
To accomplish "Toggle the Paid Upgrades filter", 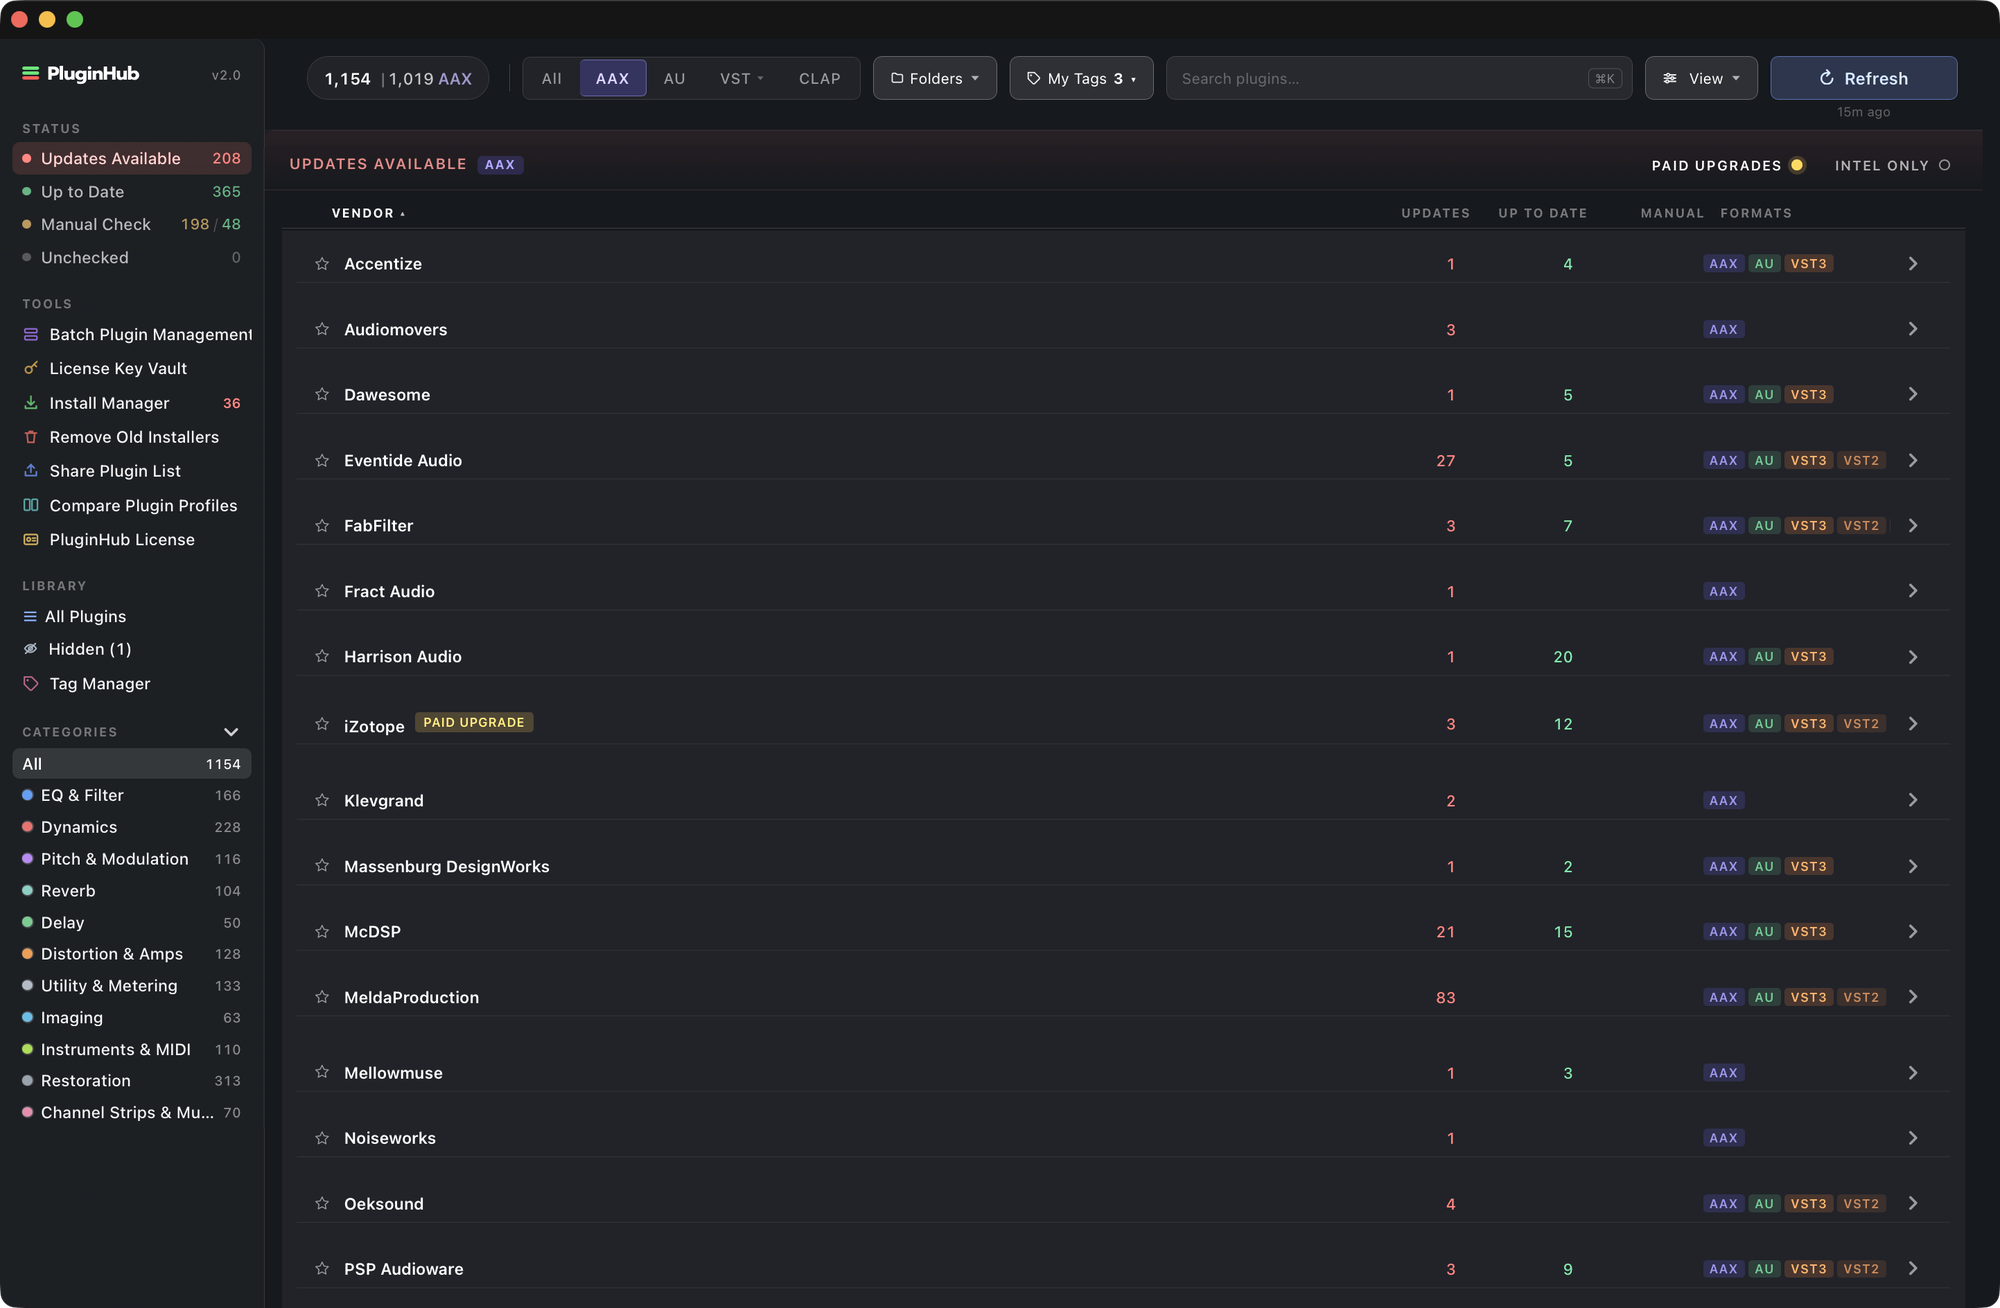I will (1796, 165).
